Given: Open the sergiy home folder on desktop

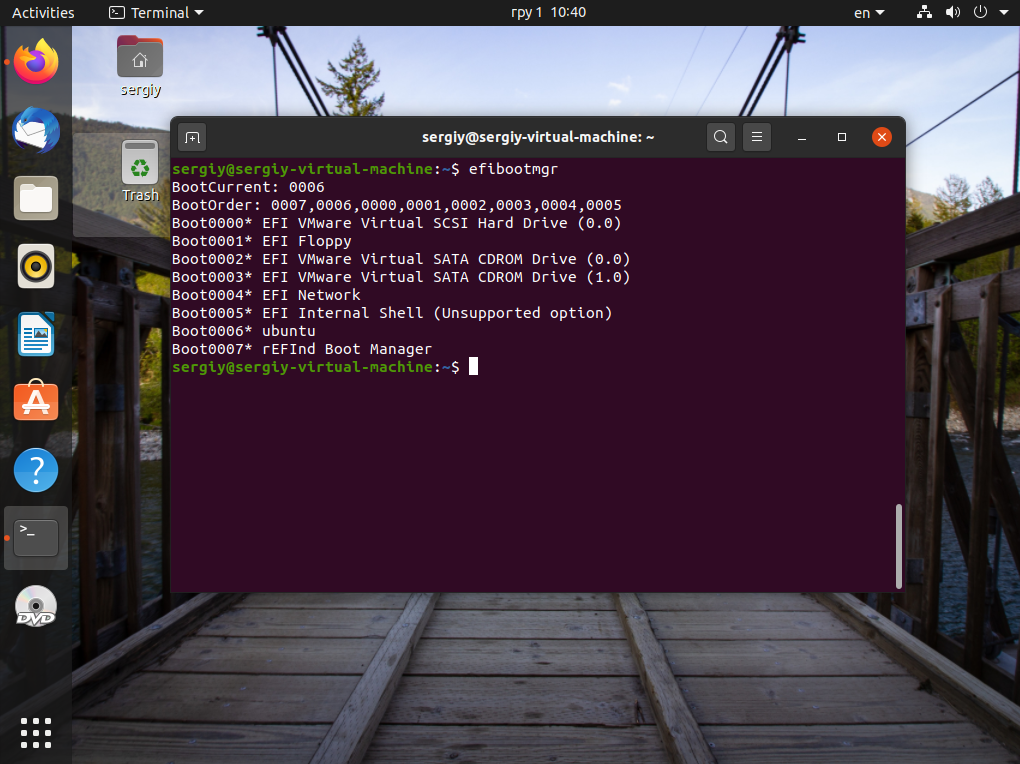Looking at the screenshot, I should 140,66.
